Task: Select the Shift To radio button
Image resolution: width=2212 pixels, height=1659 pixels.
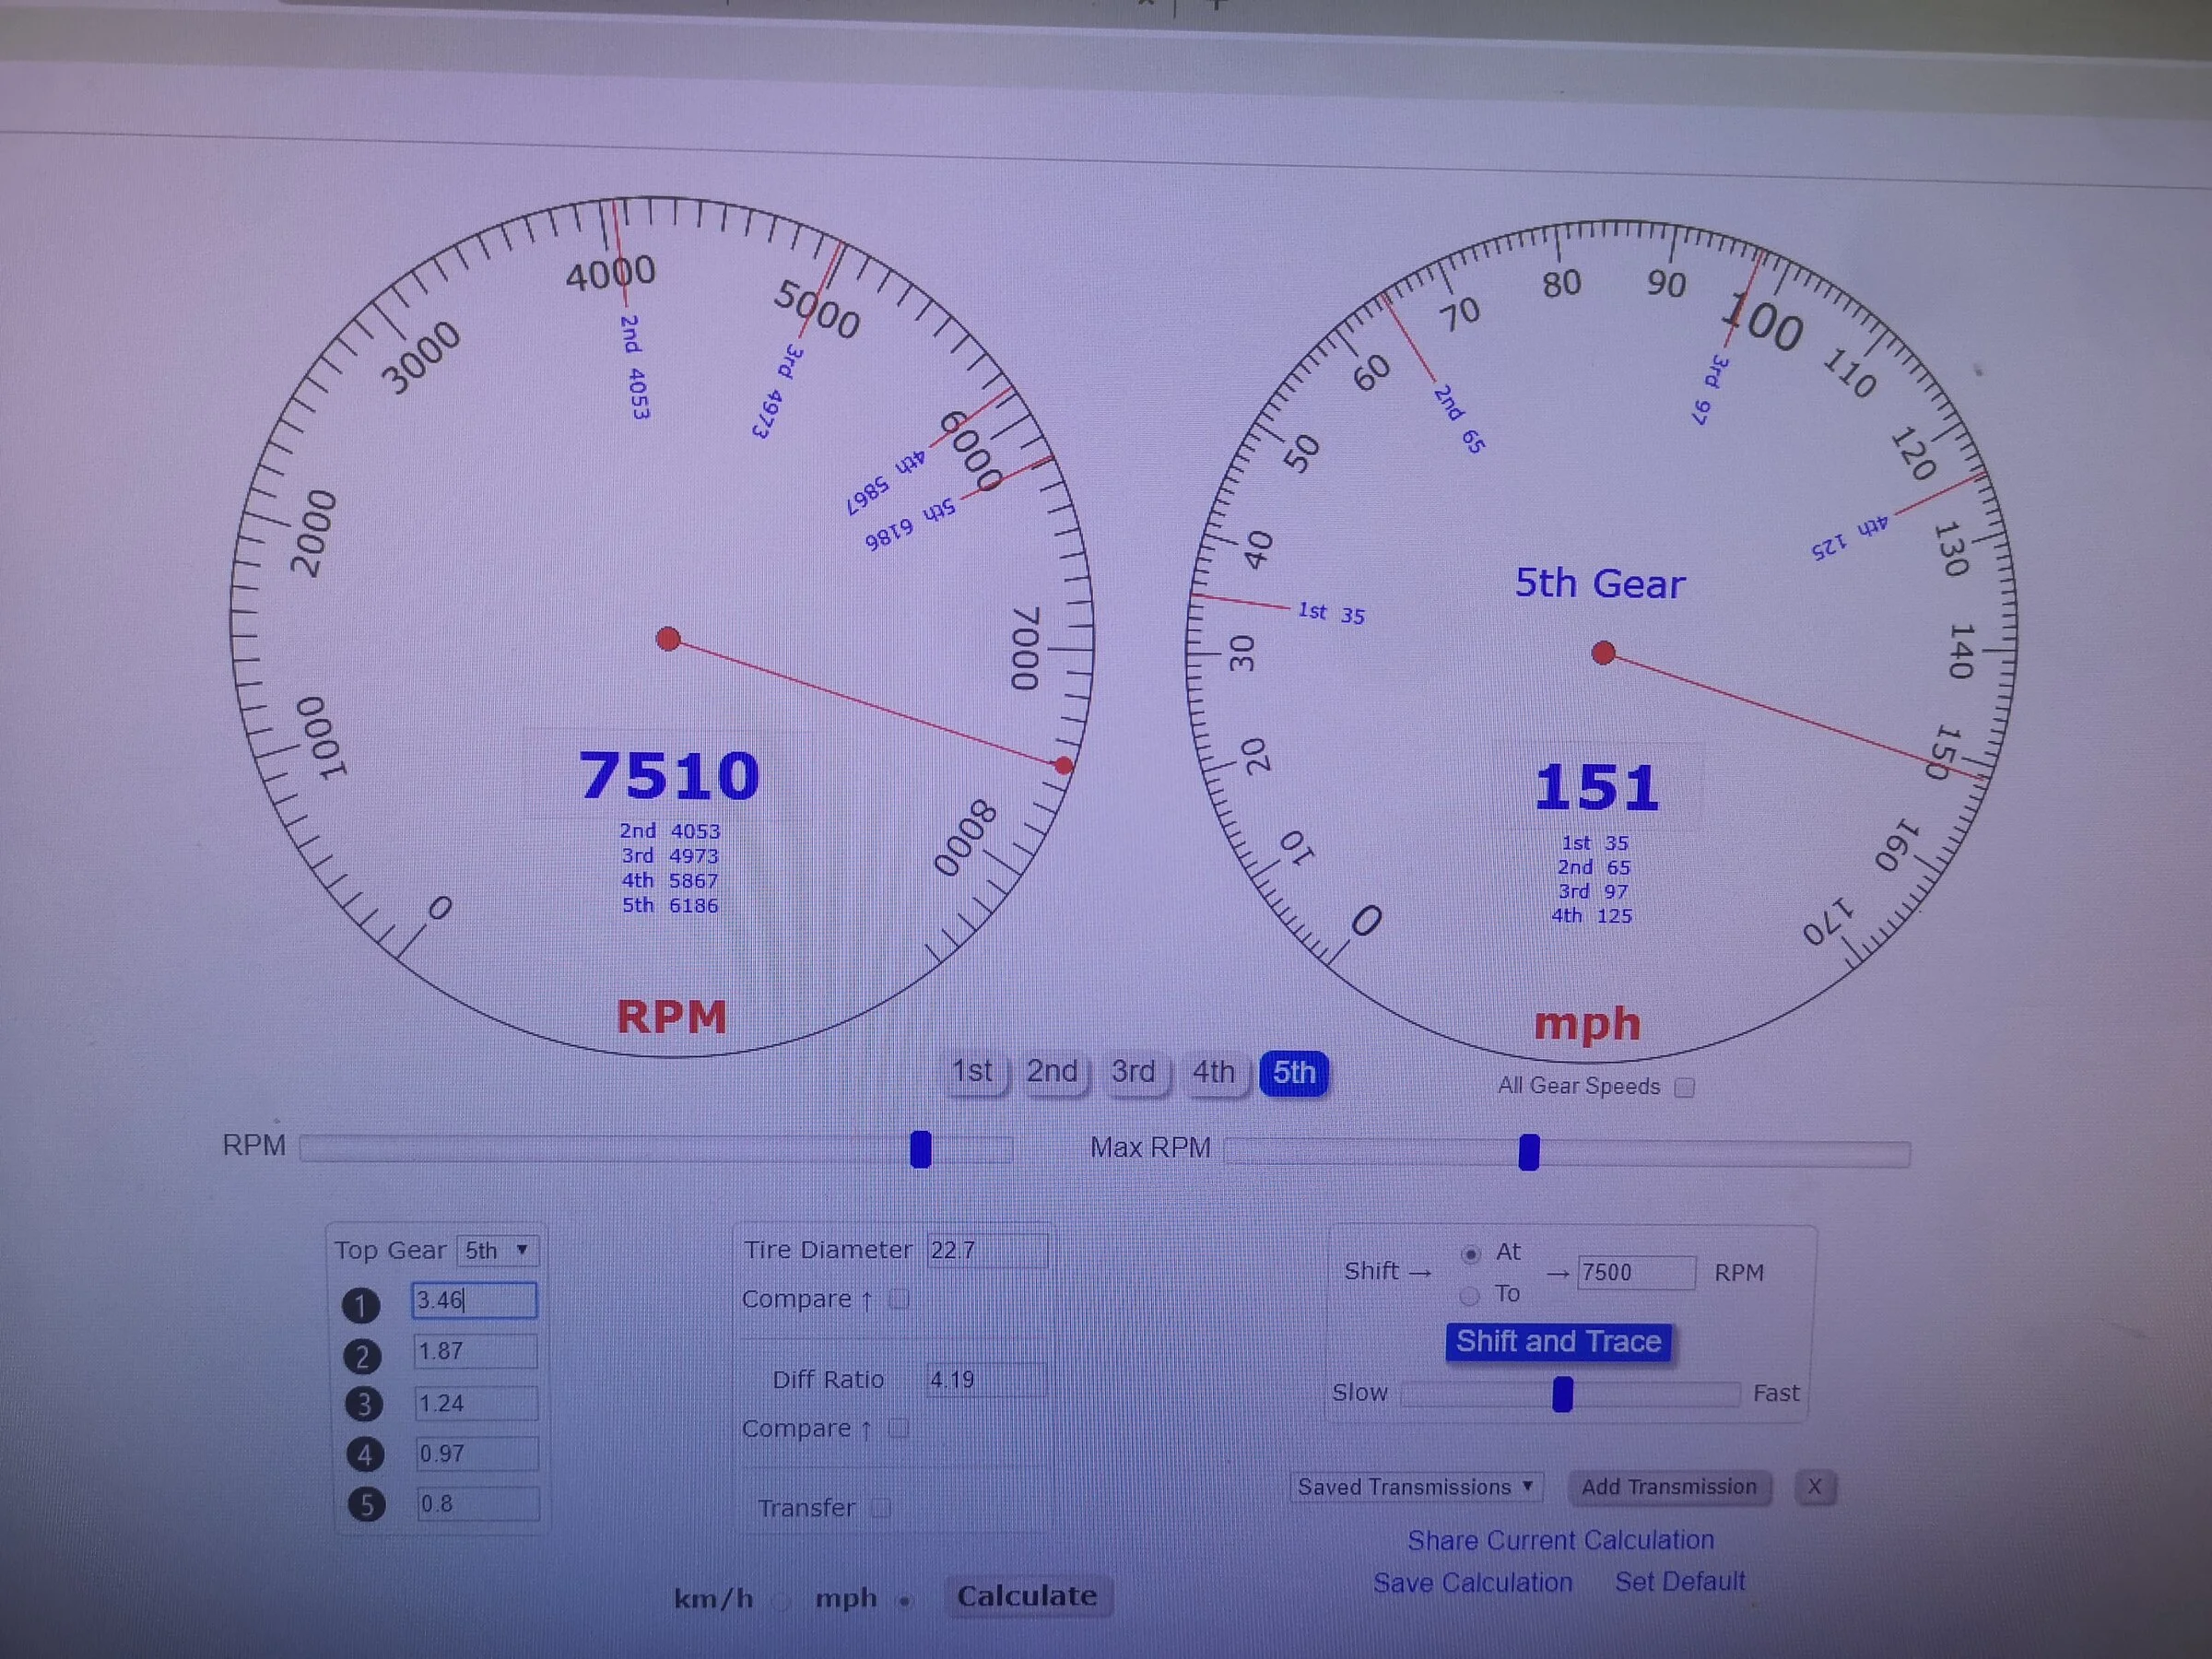Action: pos(1469,1296)
